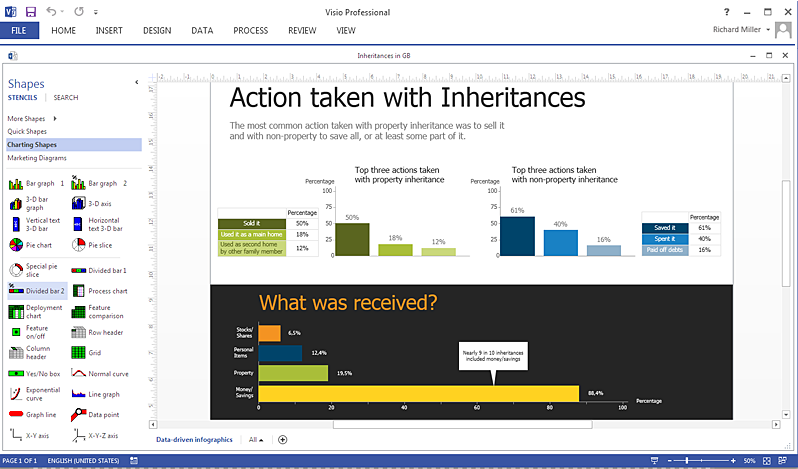
Task: Pick the Row header shape
Action: [x=97, y=332]
